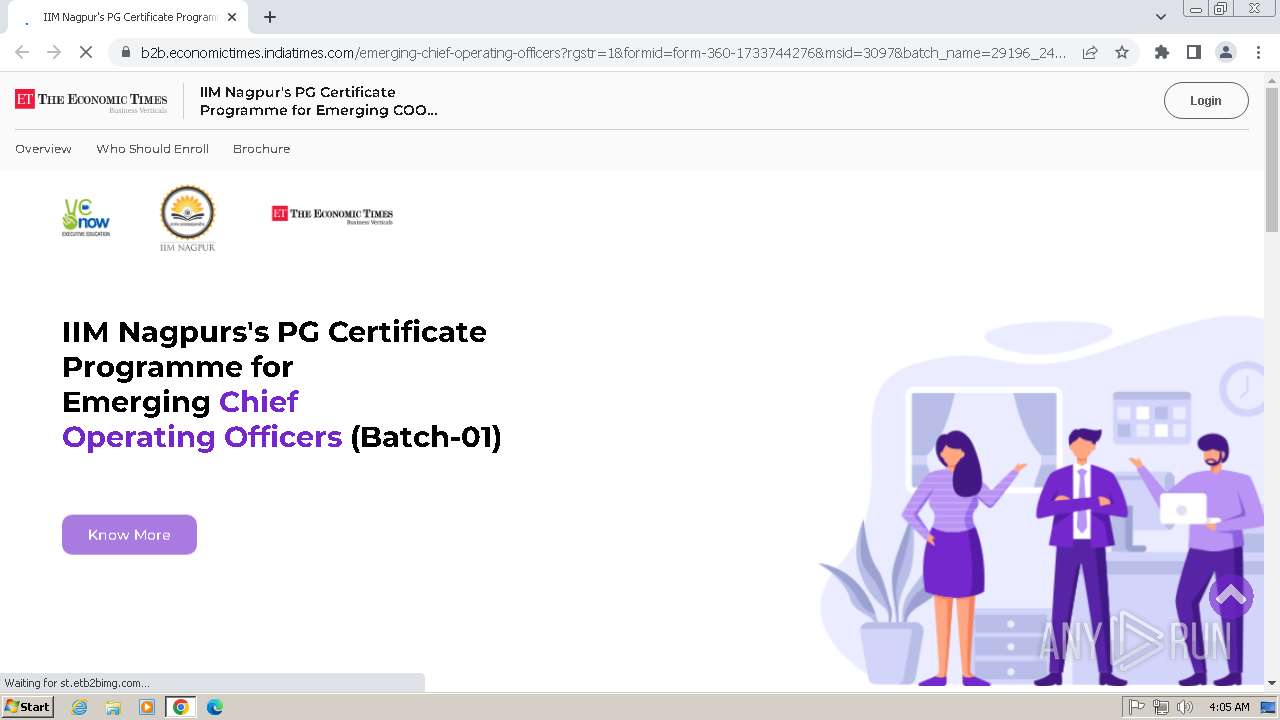Click the page vertical scrollbar thumb
Screen dimensions: 1280x720
(x=1272, y=160)
